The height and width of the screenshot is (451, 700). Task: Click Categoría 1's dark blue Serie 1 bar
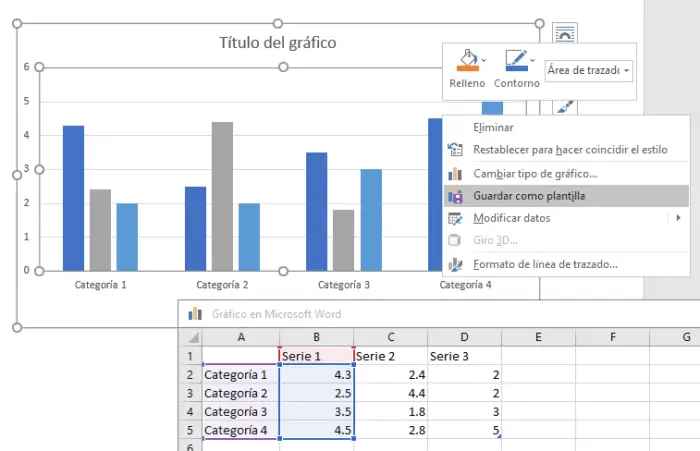click(73, 198)
